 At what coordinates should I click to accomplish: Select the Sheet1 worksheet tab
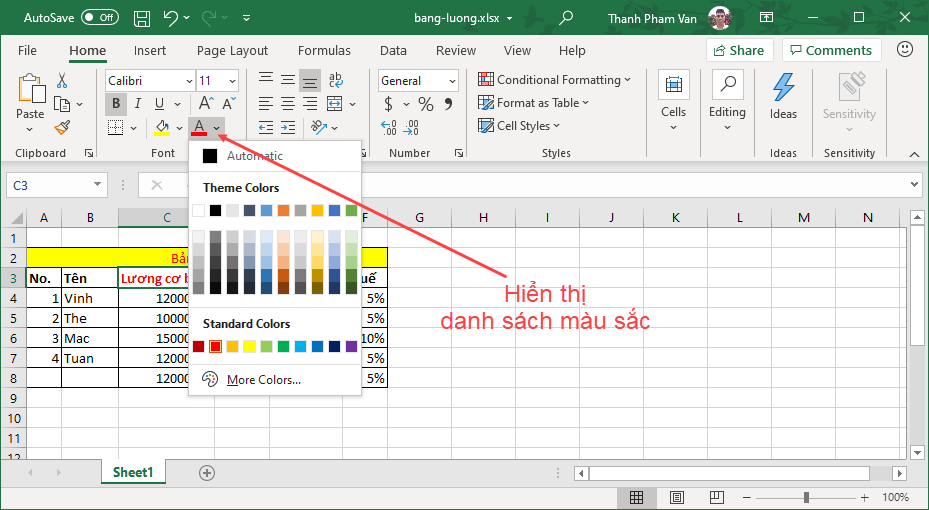coord(133,472)
